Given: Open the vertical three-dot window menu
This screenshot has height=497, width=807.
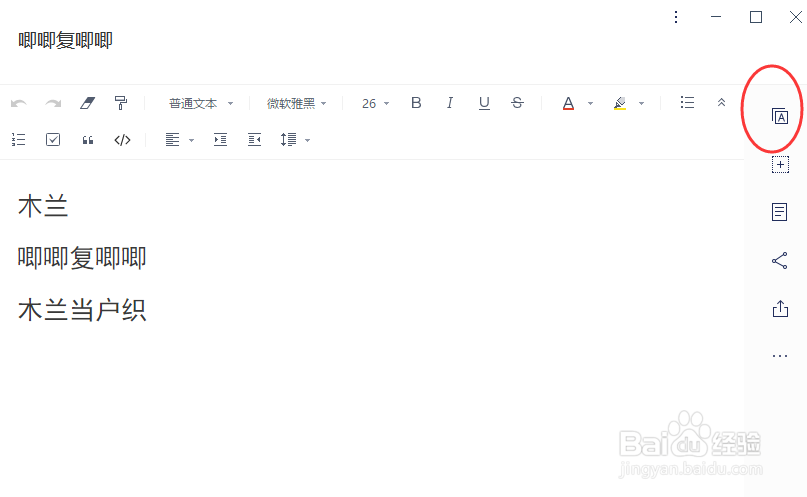Looking at the screenshot, I should click(x=676, y=17).
